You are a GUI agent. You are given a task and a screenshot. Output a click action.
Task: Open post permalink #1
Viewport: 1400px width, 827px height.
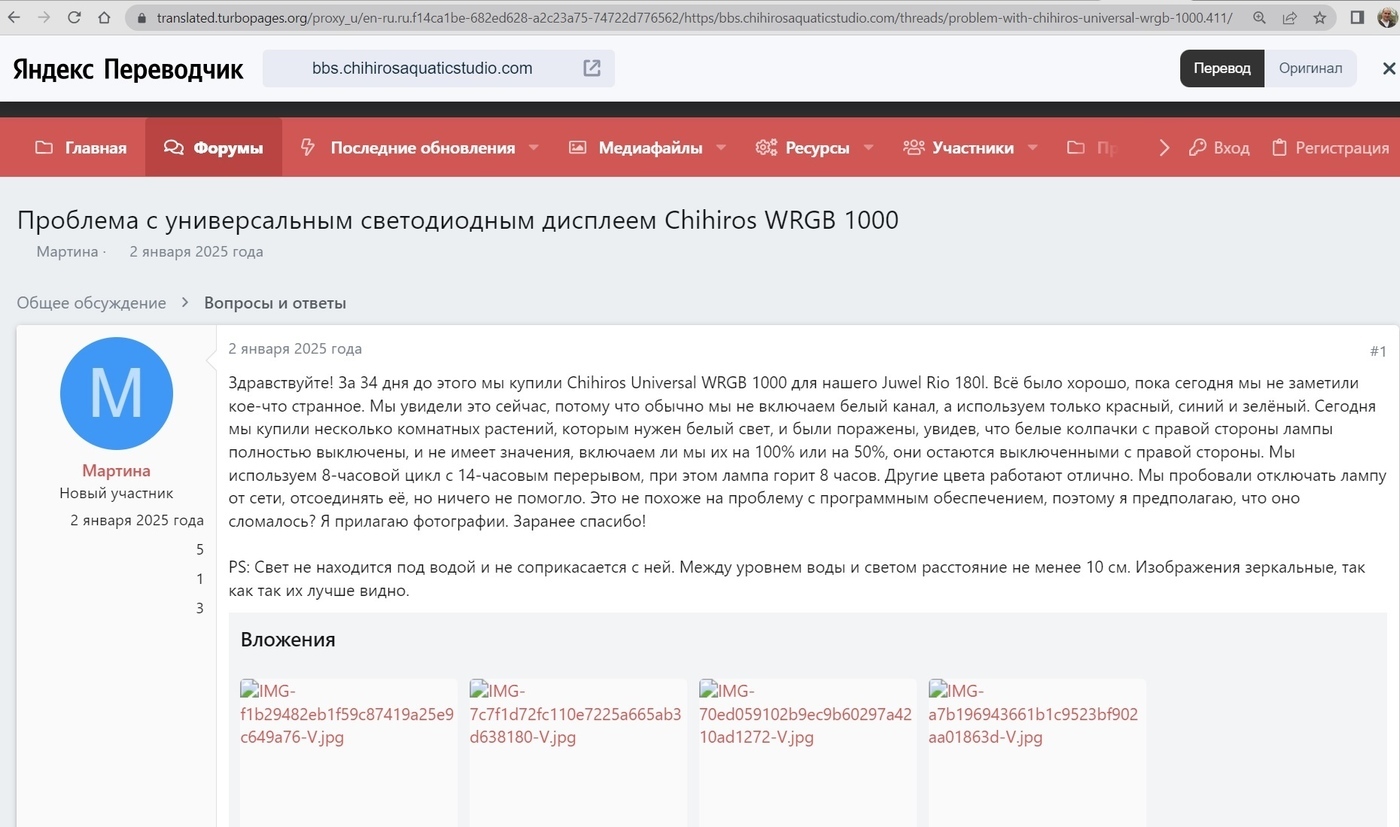click(x=1378, y=351)
